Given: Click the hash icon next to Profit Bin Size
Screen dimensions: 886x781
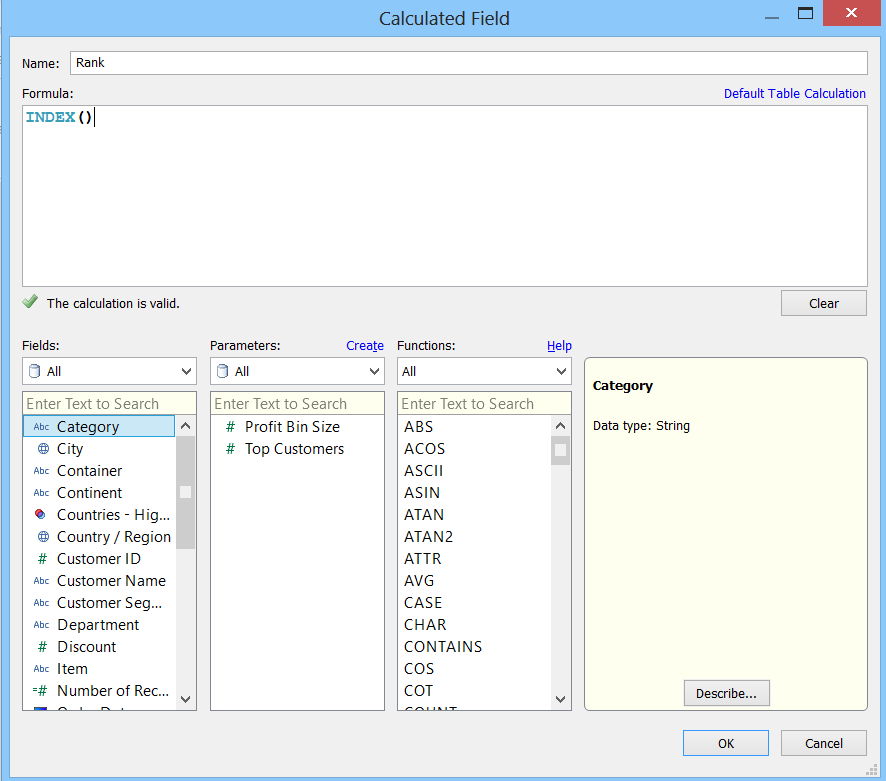Looking at the screenshot, I should click(230, 427).
